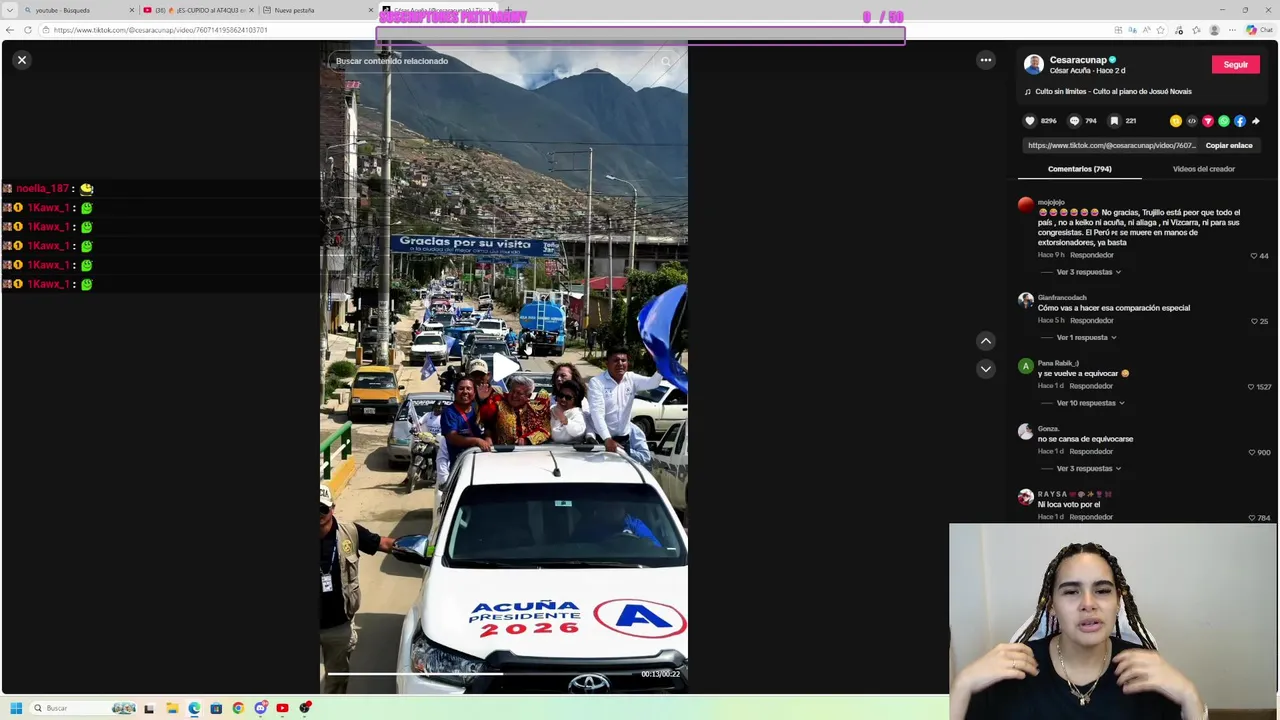Switch to Comentarios (794) tab

(x=1080, y=169)
